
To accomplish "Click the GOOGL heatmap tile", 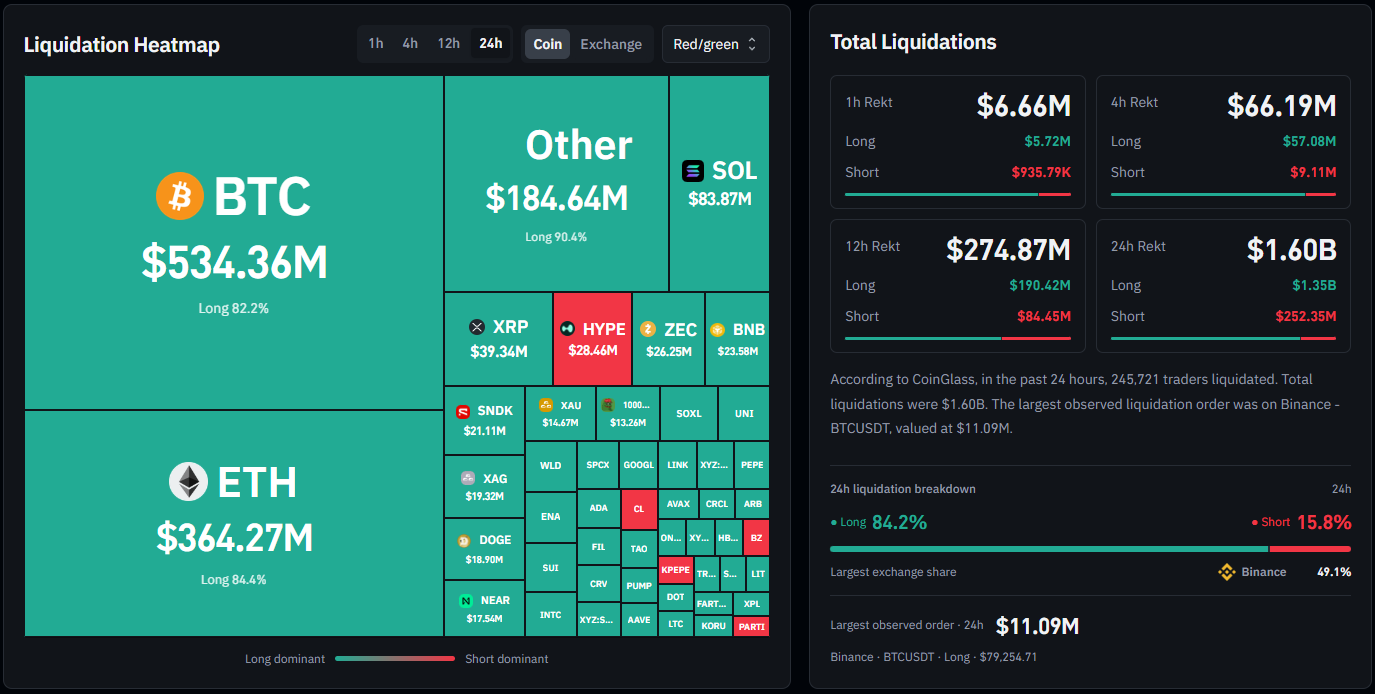I will coord(638,465).
